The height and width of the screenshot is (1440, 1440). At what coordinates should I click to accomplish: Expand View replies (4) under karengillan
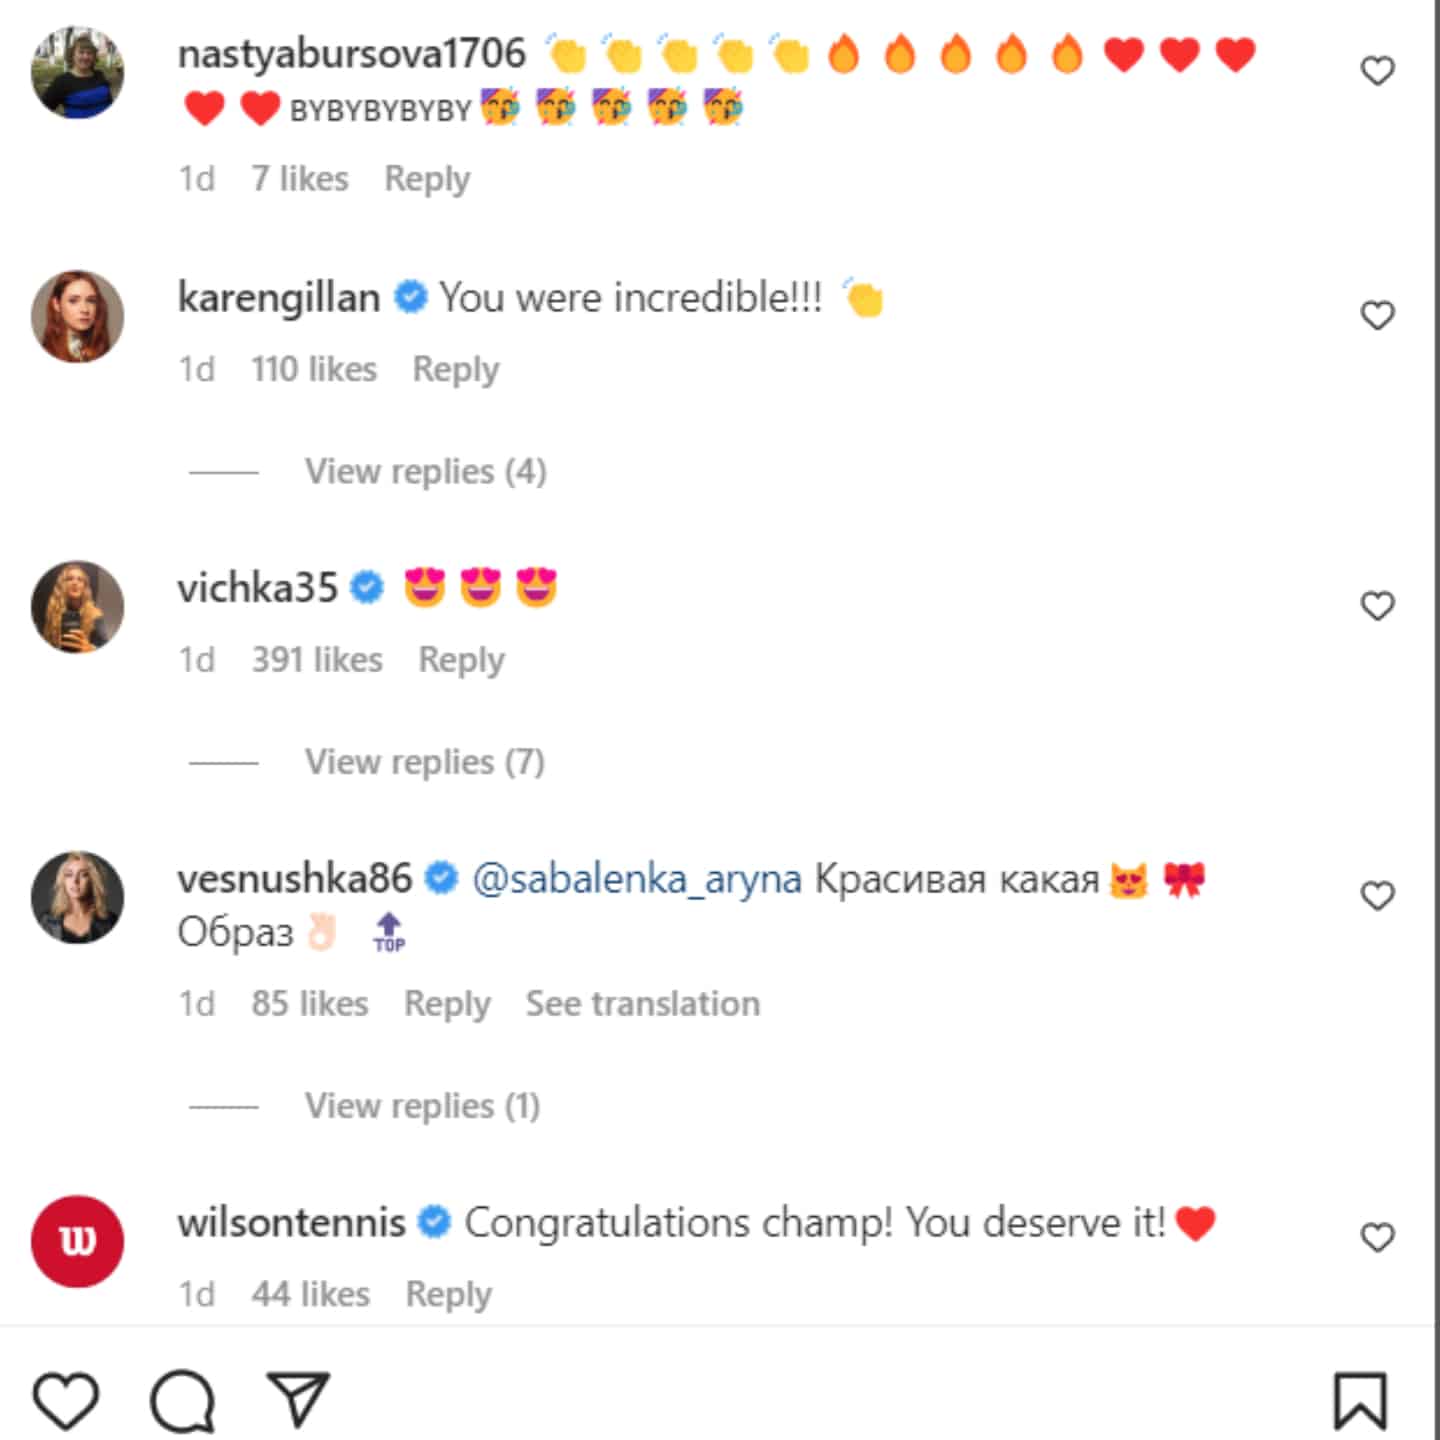click(425, 471)
